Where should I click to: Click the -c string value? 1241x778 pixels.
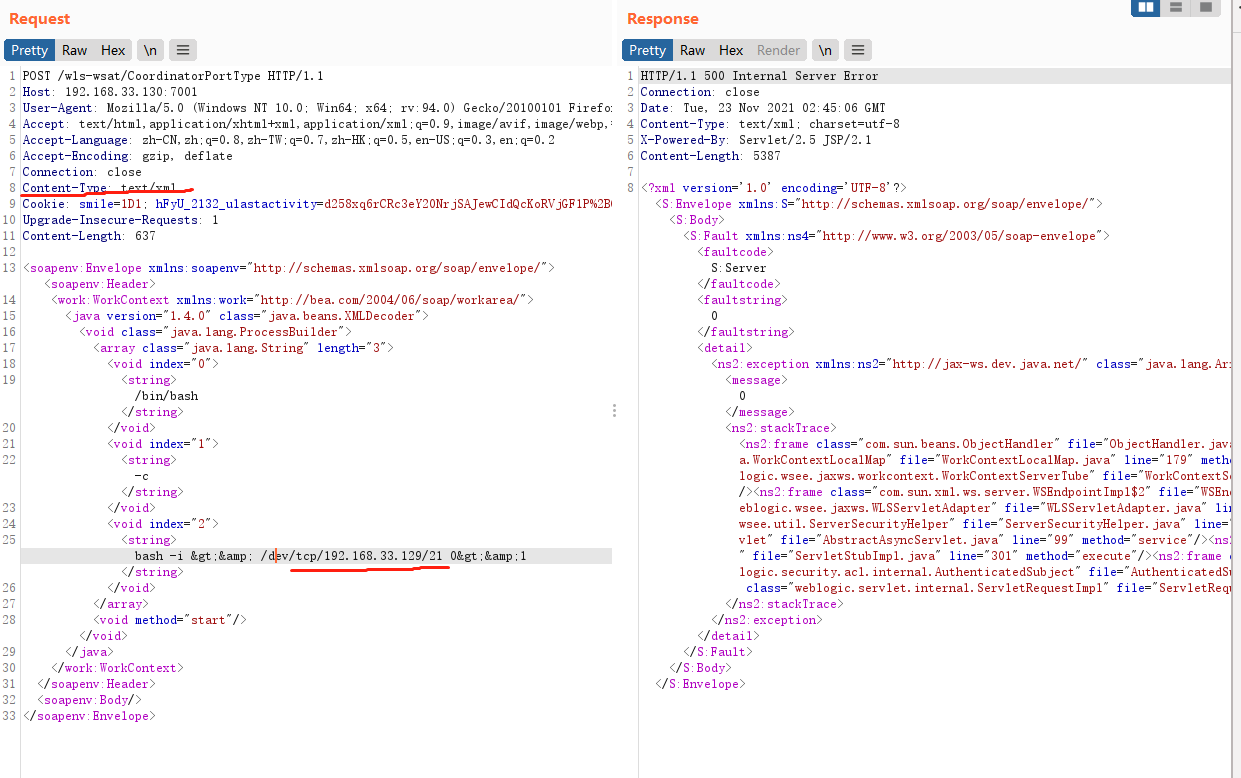pyautogui.click(x=142, y=476)
